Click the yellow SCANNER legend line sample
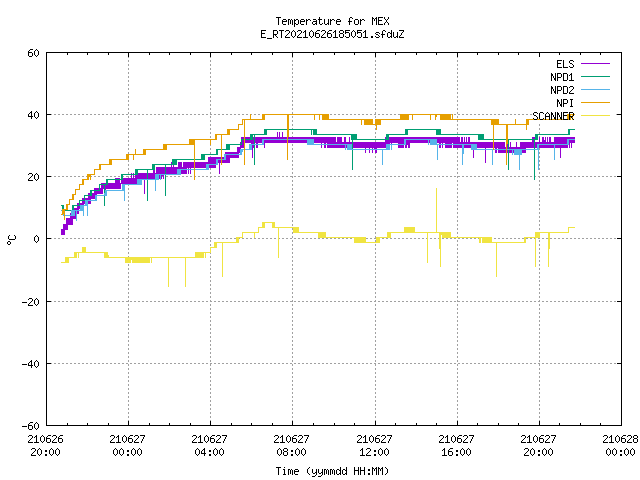640x480 pixels. click(595, 116)
